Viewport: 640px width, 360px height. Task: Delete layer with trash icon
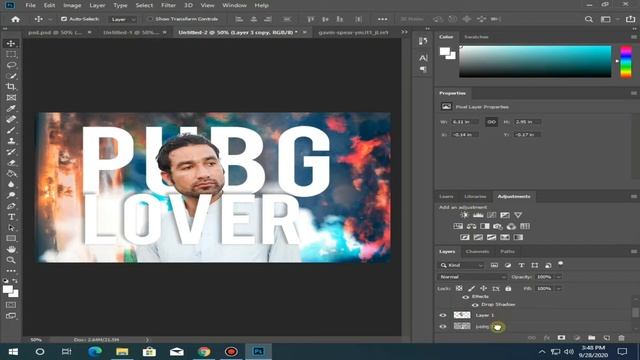coord(621,338)
